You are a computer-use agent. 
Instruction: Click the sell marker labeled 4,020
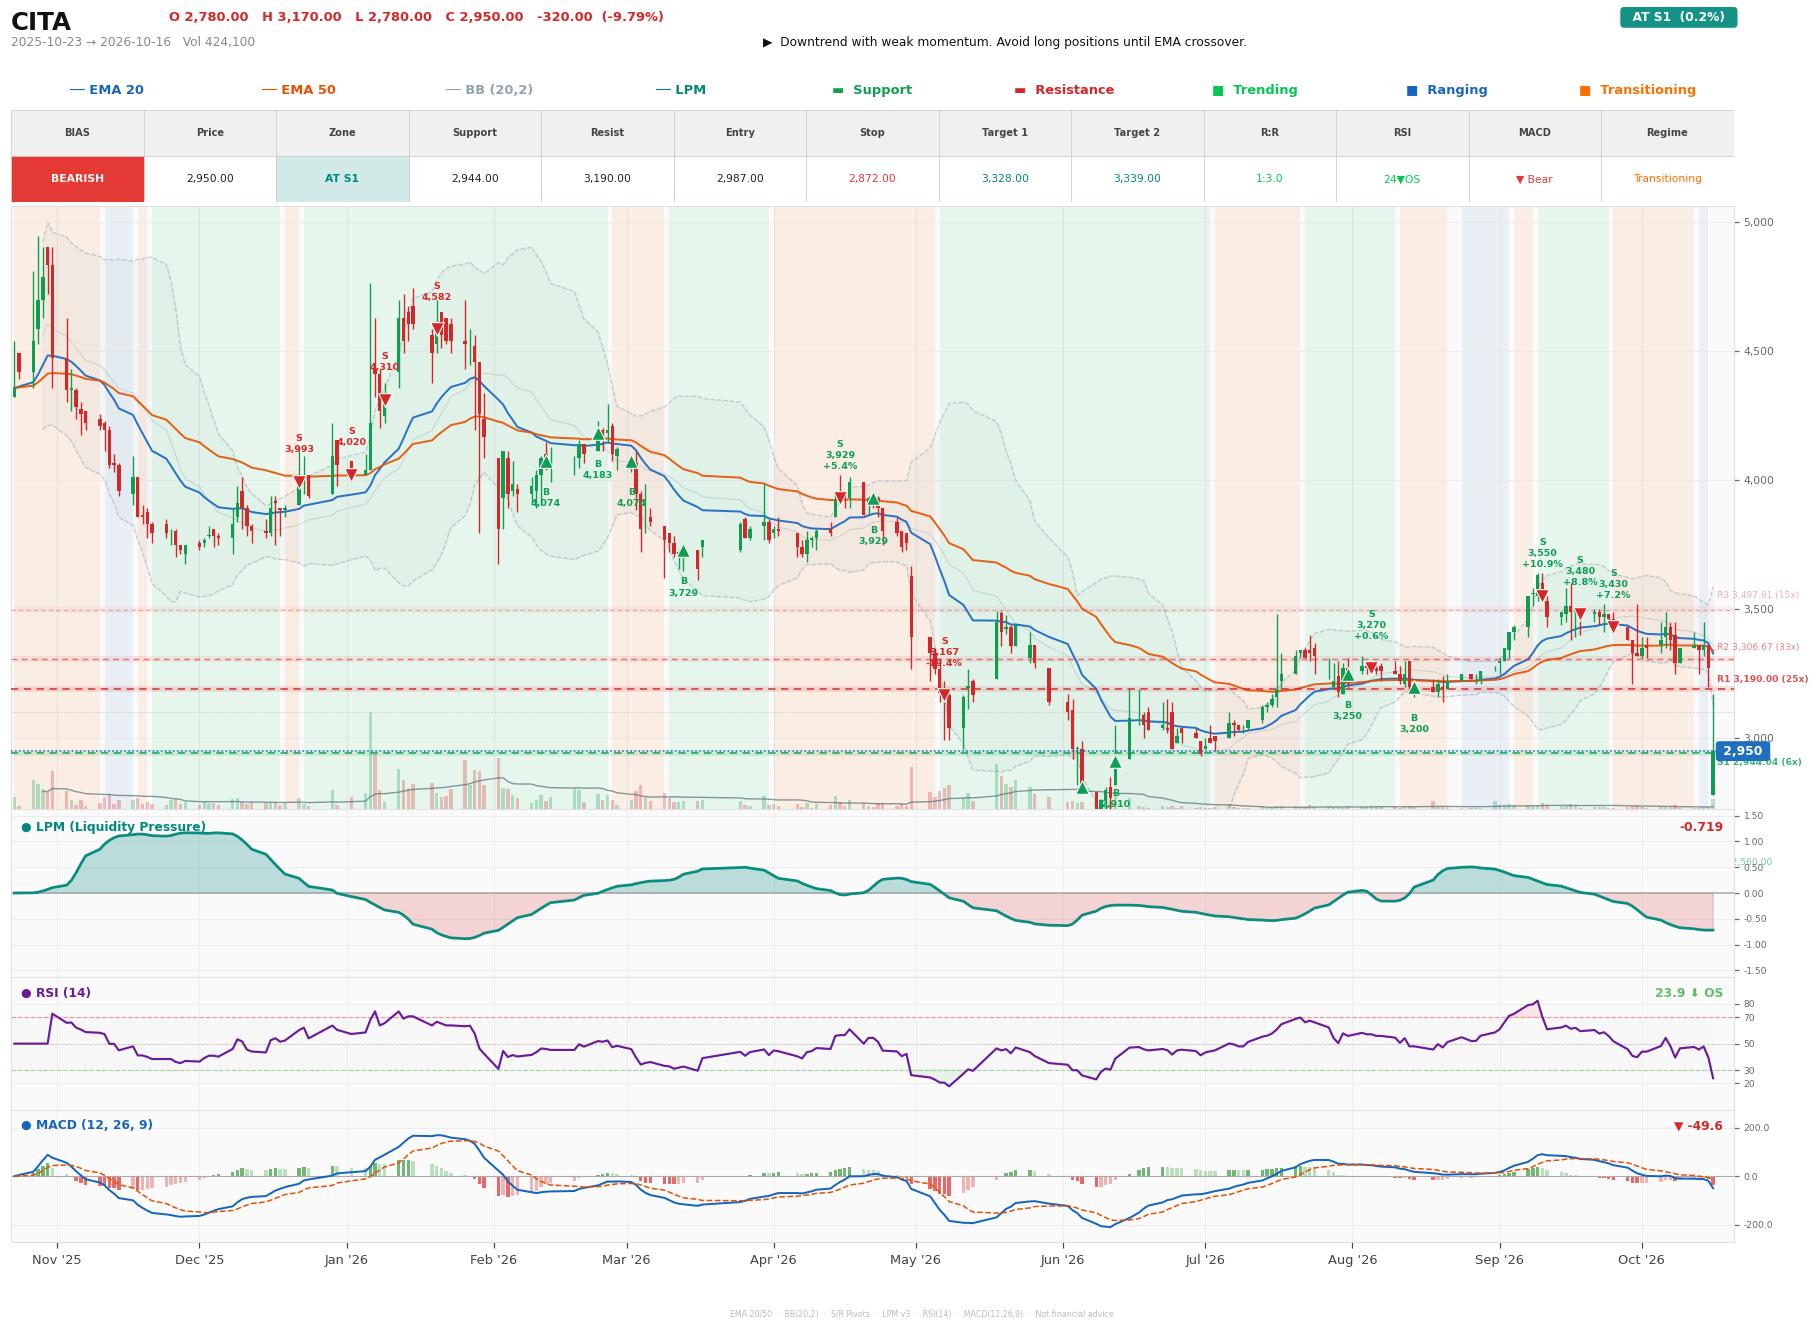coord(351,475)
